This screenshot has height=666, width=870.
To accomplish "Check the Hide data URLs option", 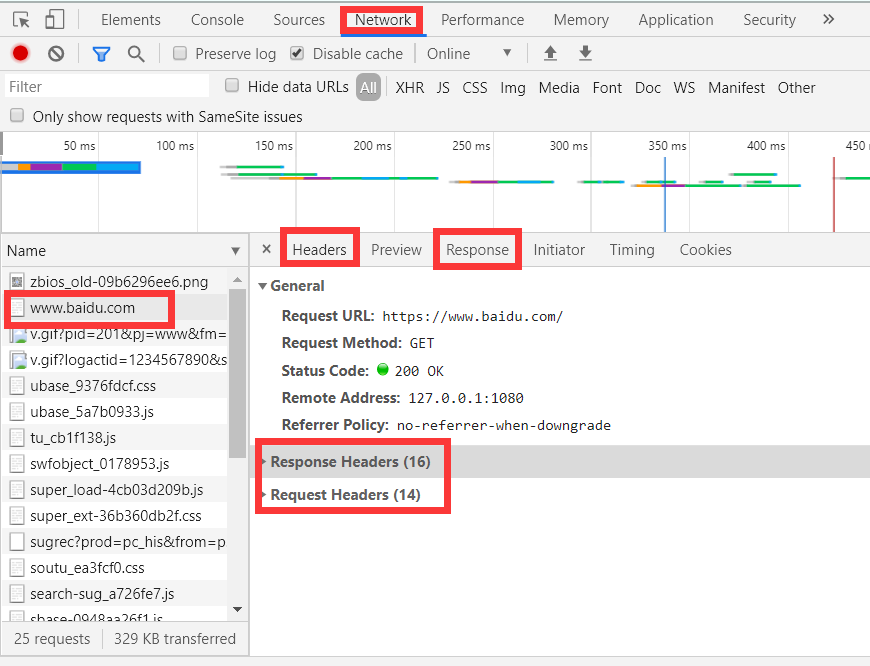I will (232, 86).
